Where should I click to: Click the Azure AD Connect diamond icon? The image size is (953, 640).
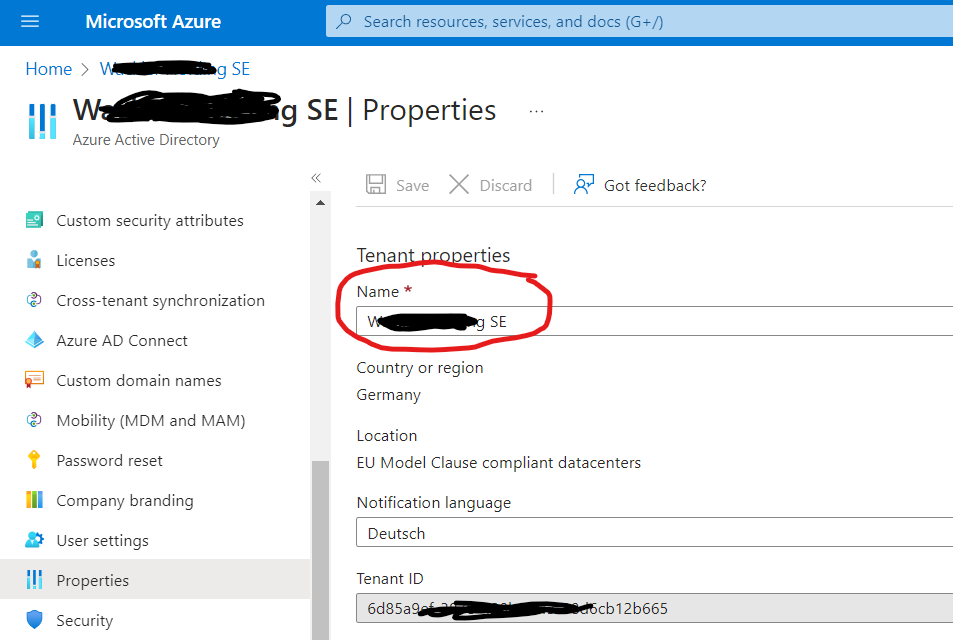click(x=35, y=340)
